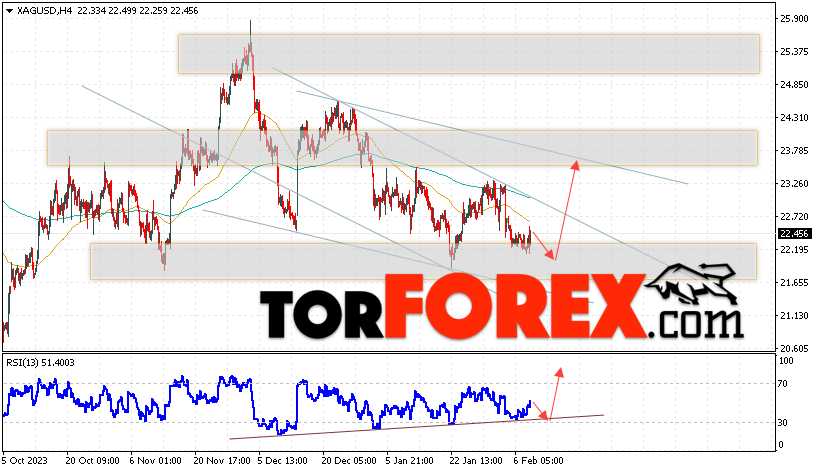816x472 pixels.
Task: Select the 24.850 price axis value
Action: click(794, 85)
